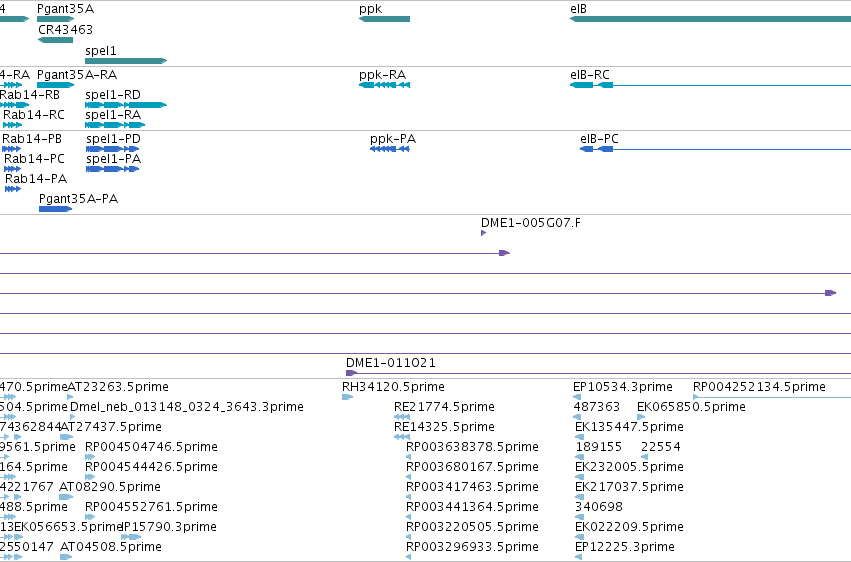
Task: Select the EK135447.5prime EST
Action: pyautogui.click(x=579, y=437)
